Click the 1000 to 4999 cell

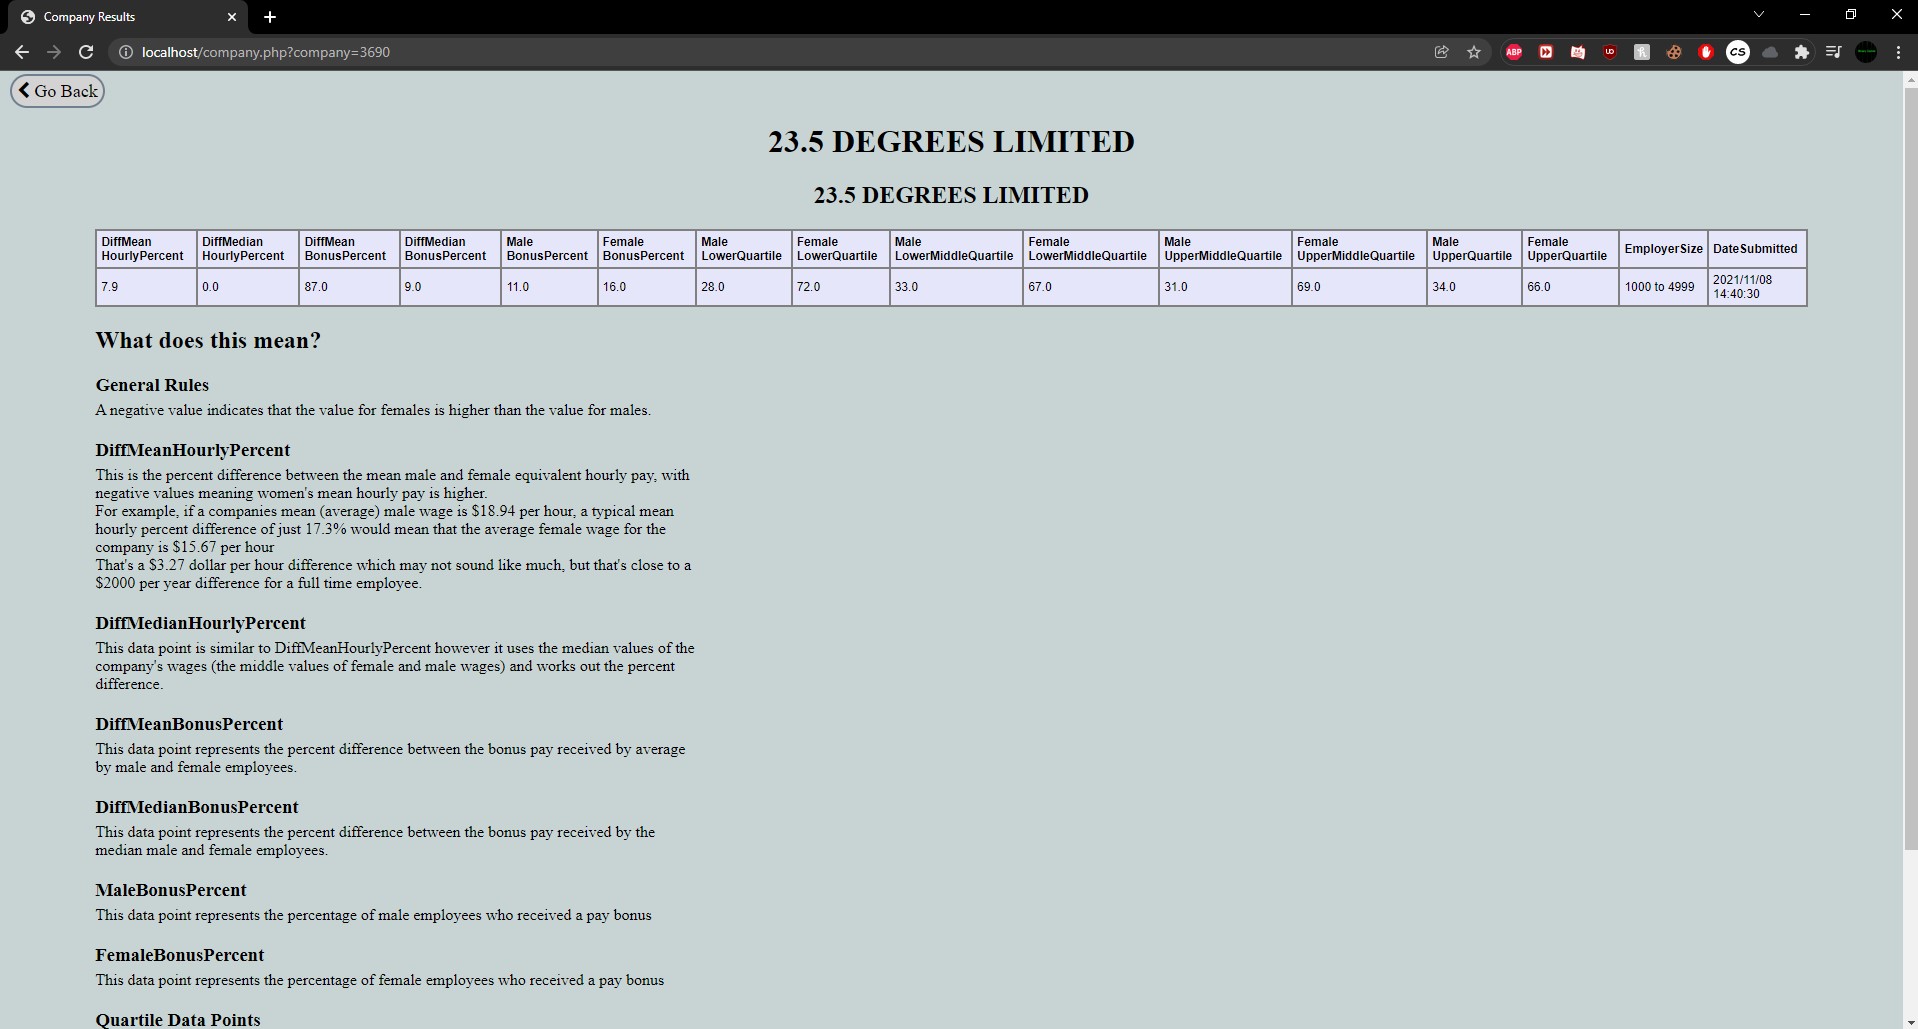pos(1663,287)
